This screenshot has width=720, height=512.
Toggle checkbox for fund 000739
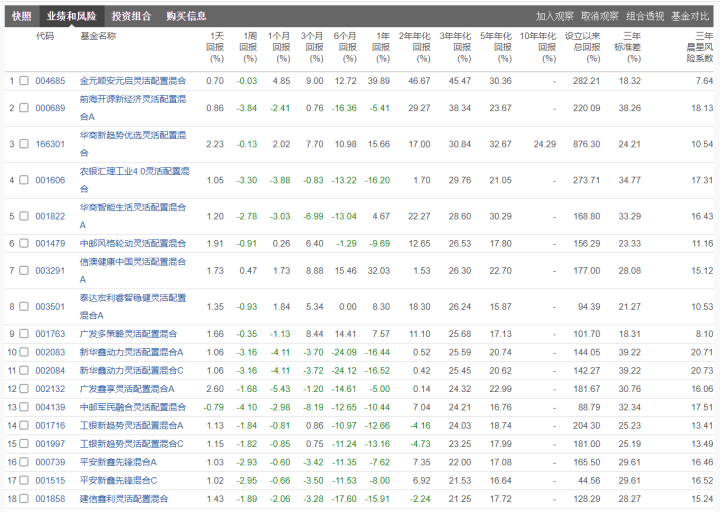[24, 462]
